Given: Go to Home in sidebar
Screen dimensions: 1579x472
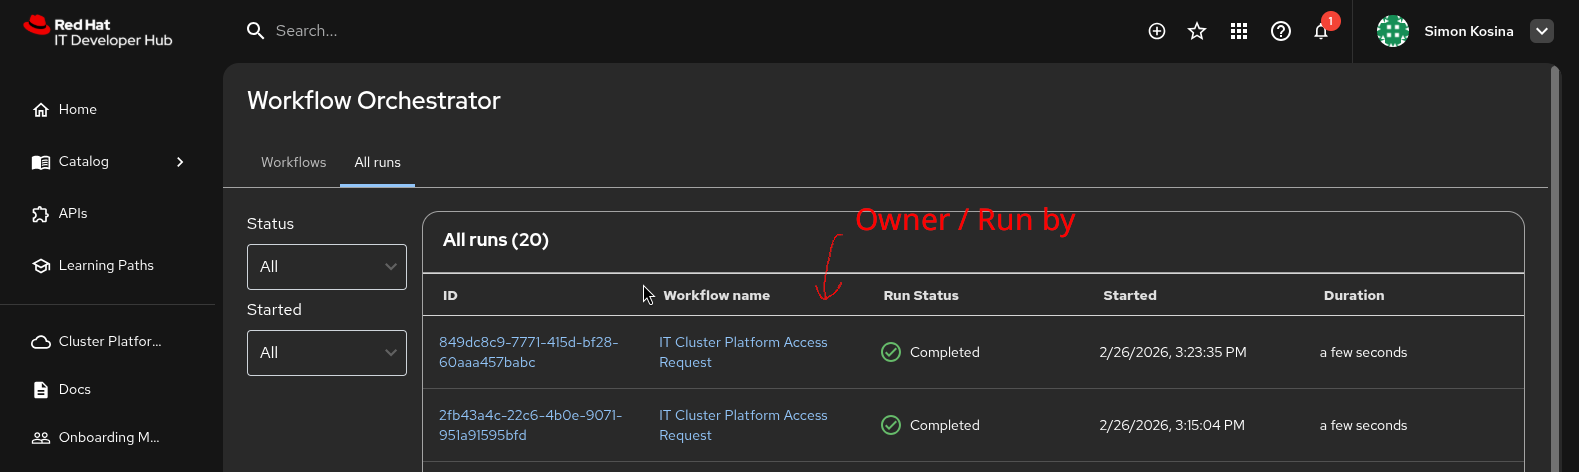Looking at the screenshot, I should pyautogui.click(x=77, y=110).
